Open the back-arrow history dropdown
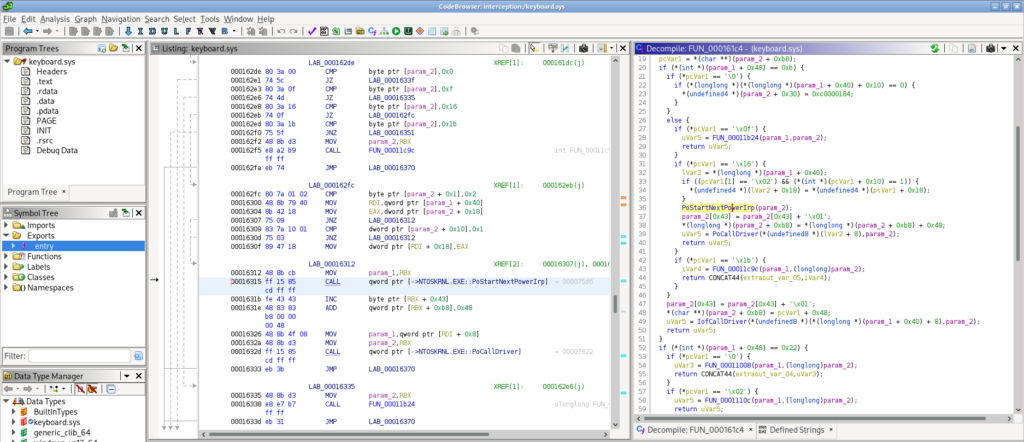The image size is (1024, 442). [37, 31]
